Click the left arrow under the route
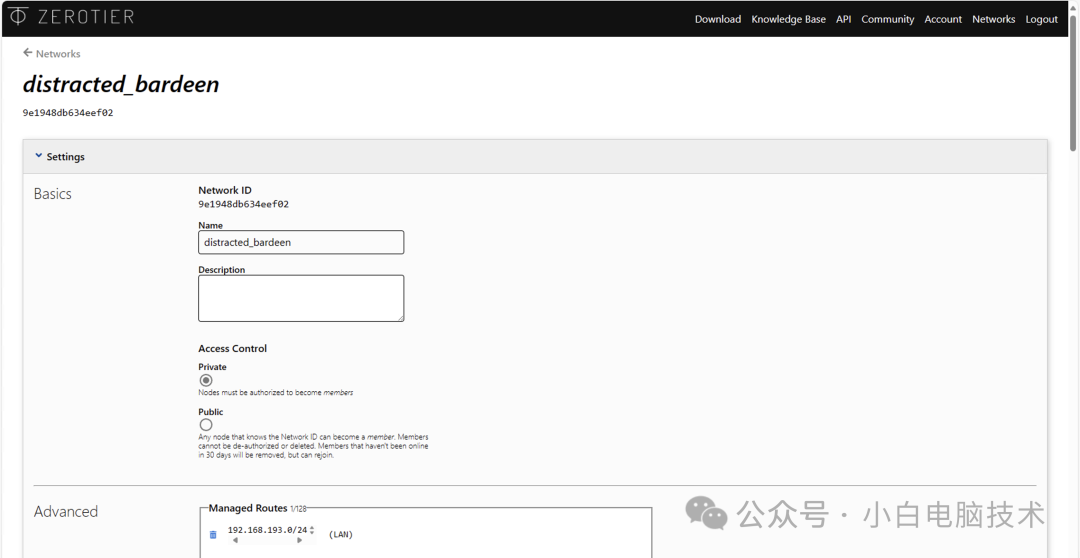1080x558 pixels. pos(235,541)
